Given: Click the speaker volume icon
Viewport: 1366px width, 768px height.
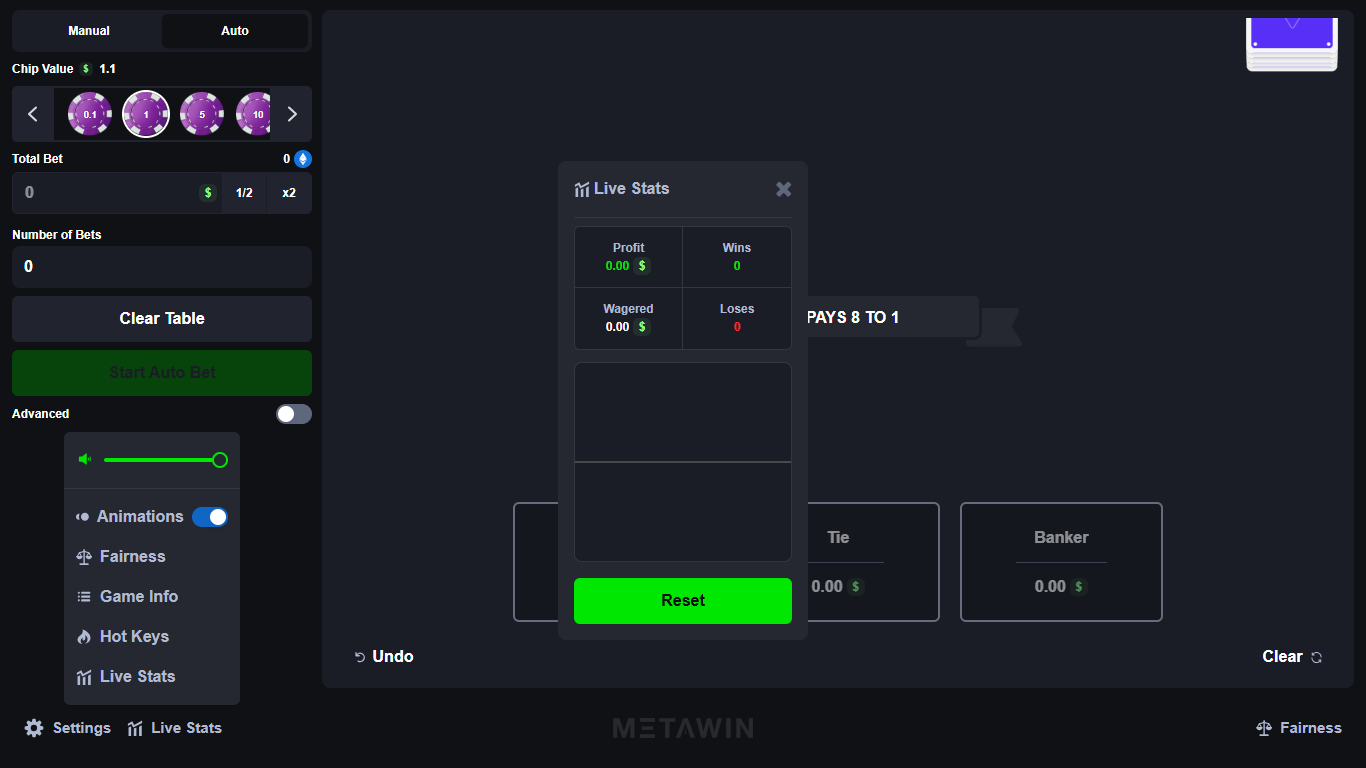Looking at the screenshot, I should 85,460.
